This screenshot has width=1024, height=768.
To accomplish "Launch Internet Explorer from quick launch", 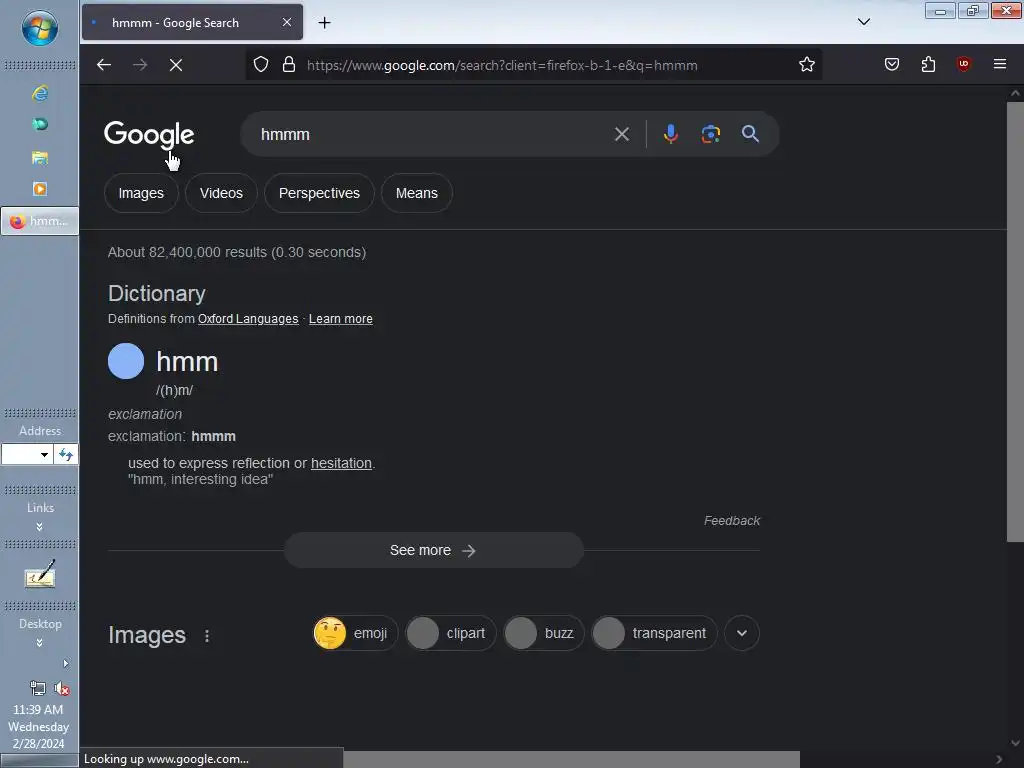I will [x=40, y=93].
